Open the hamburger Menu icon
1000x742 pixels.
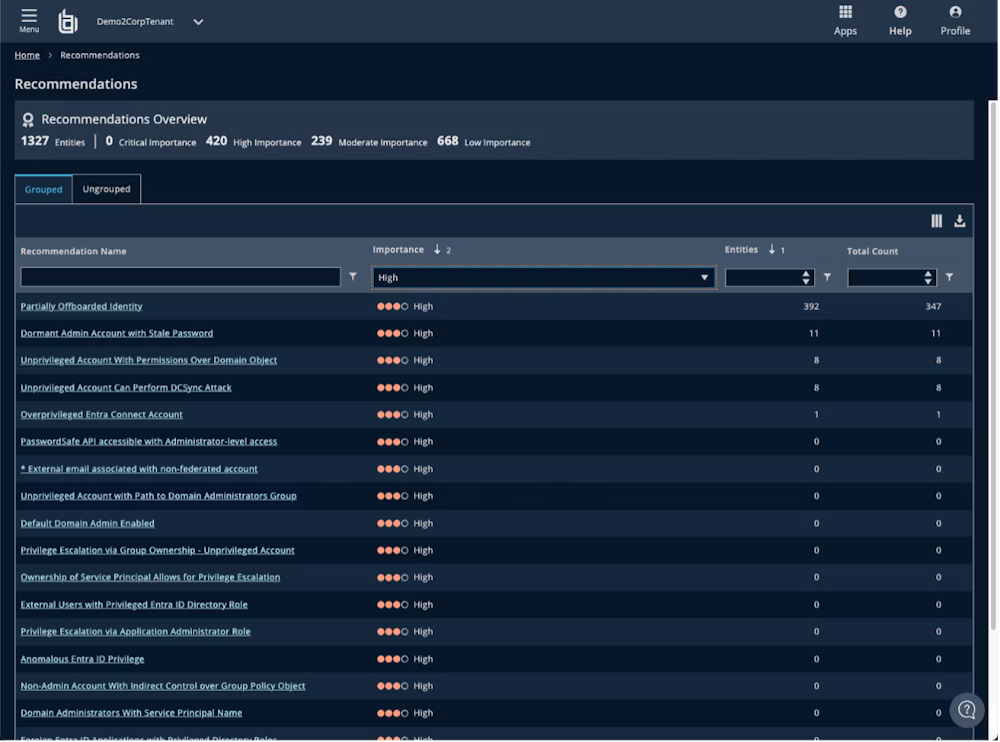click(29, 20)
